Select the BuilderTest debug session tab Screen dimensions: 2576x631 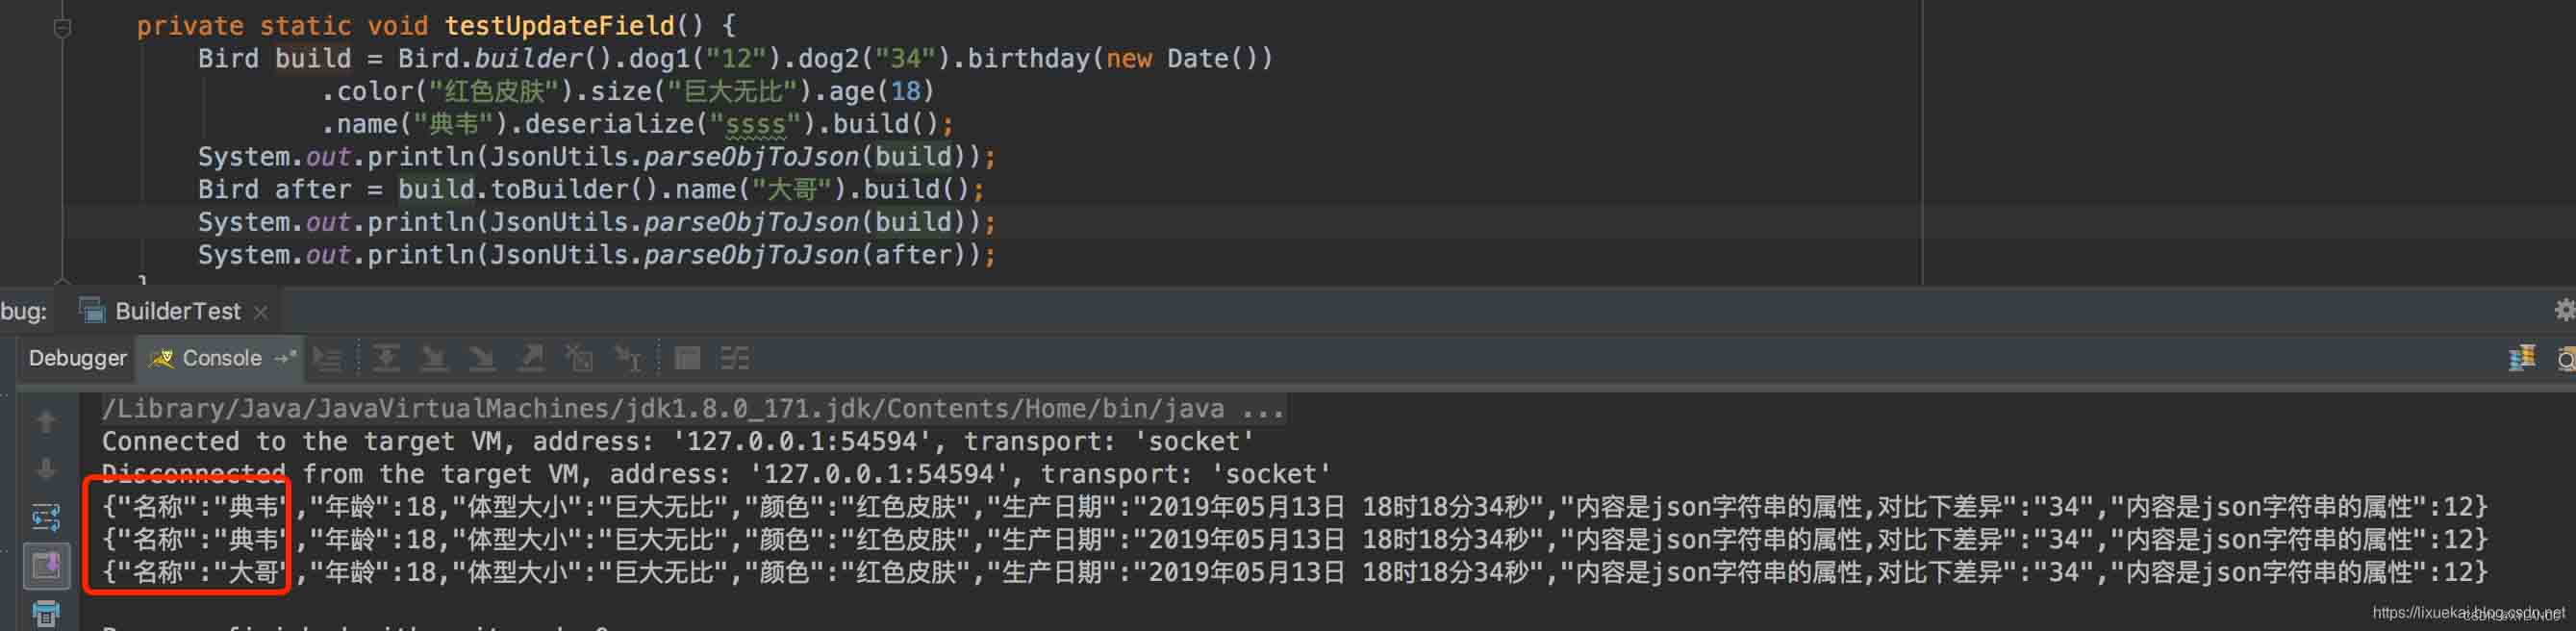(x=176, y=311)
